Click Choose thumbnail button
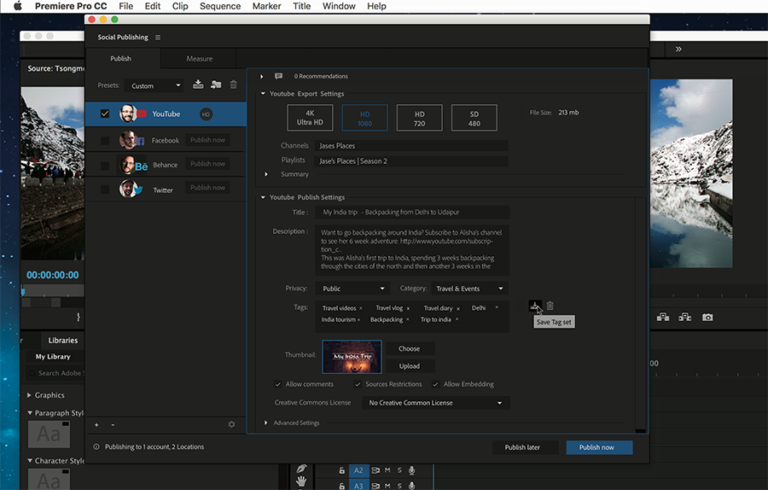768x490 pixels. pyautogui.click(x=409, y=348)
